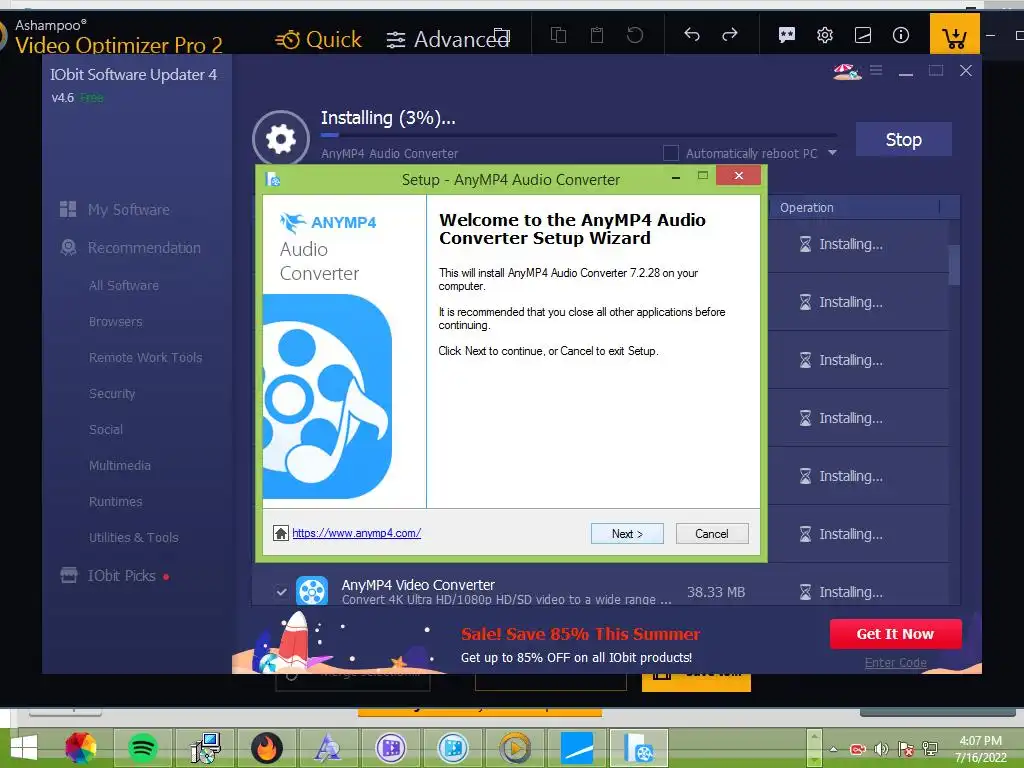Click the Ashampoo reset circular arrow icon

(x=635, y=35)
